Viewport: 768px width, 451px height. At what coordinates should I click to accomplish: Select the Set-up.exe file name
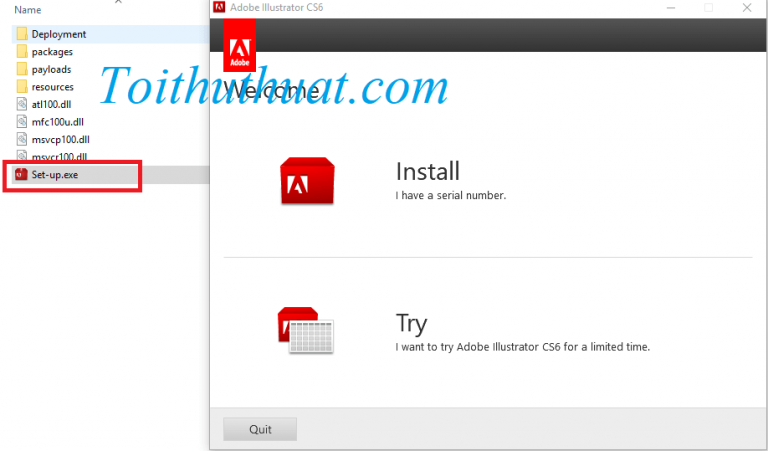(55, 175)
